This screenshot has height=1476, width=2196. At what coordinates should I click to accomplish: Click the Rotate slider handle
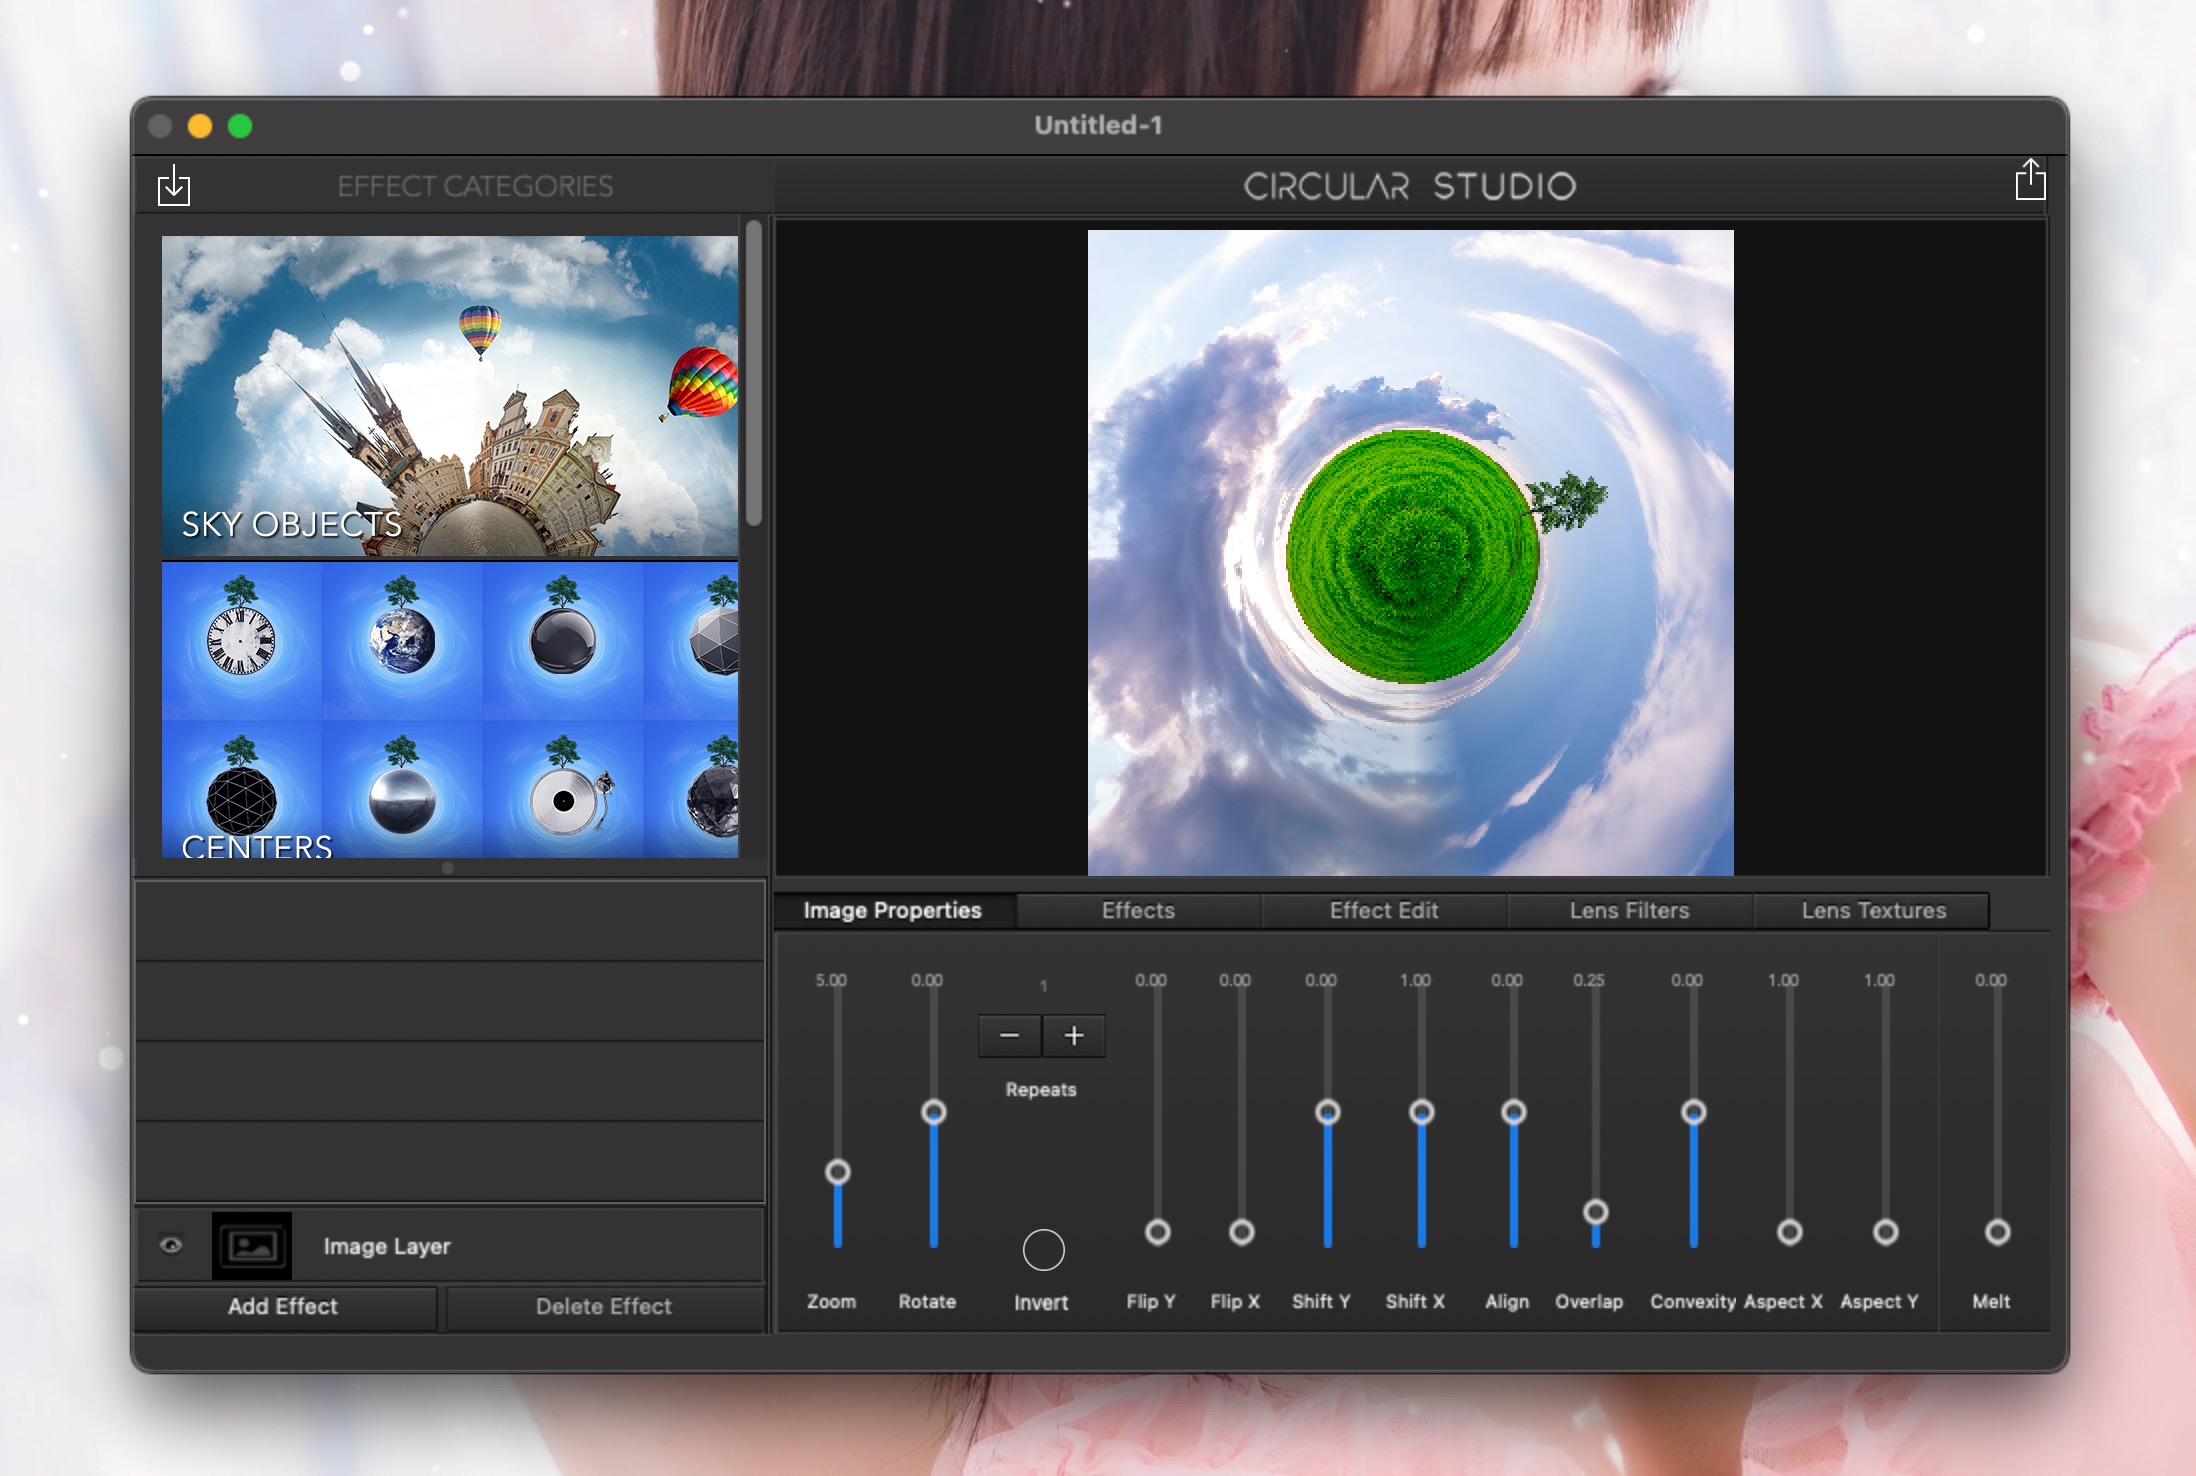click(934, 1111)
